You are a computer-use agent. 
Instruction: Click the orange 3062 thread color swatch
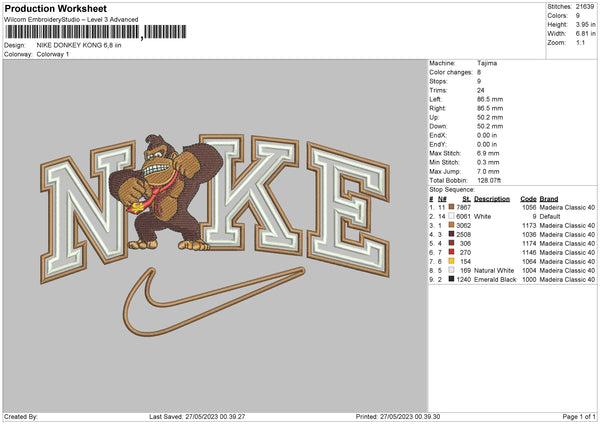coord(452,225)
